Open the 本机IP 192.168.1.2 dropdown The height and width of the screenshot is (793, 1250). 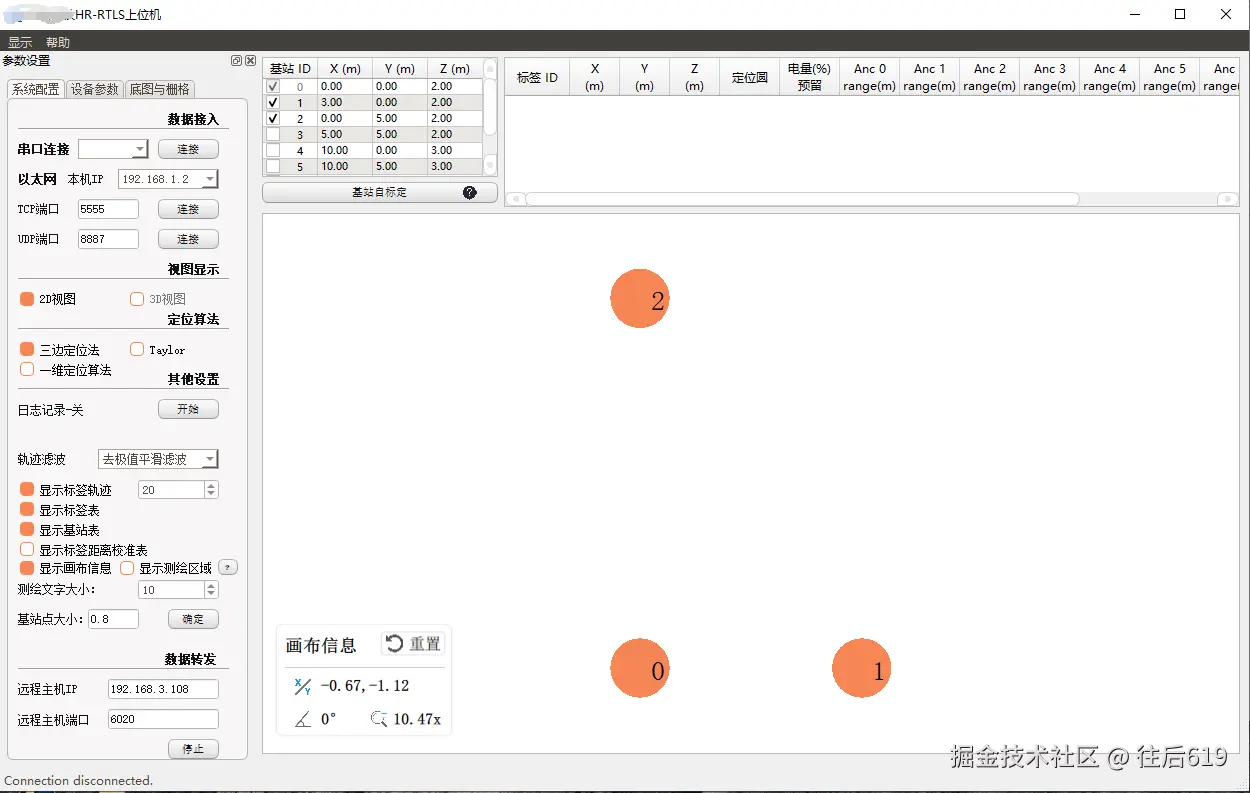[x=168, y=179]
